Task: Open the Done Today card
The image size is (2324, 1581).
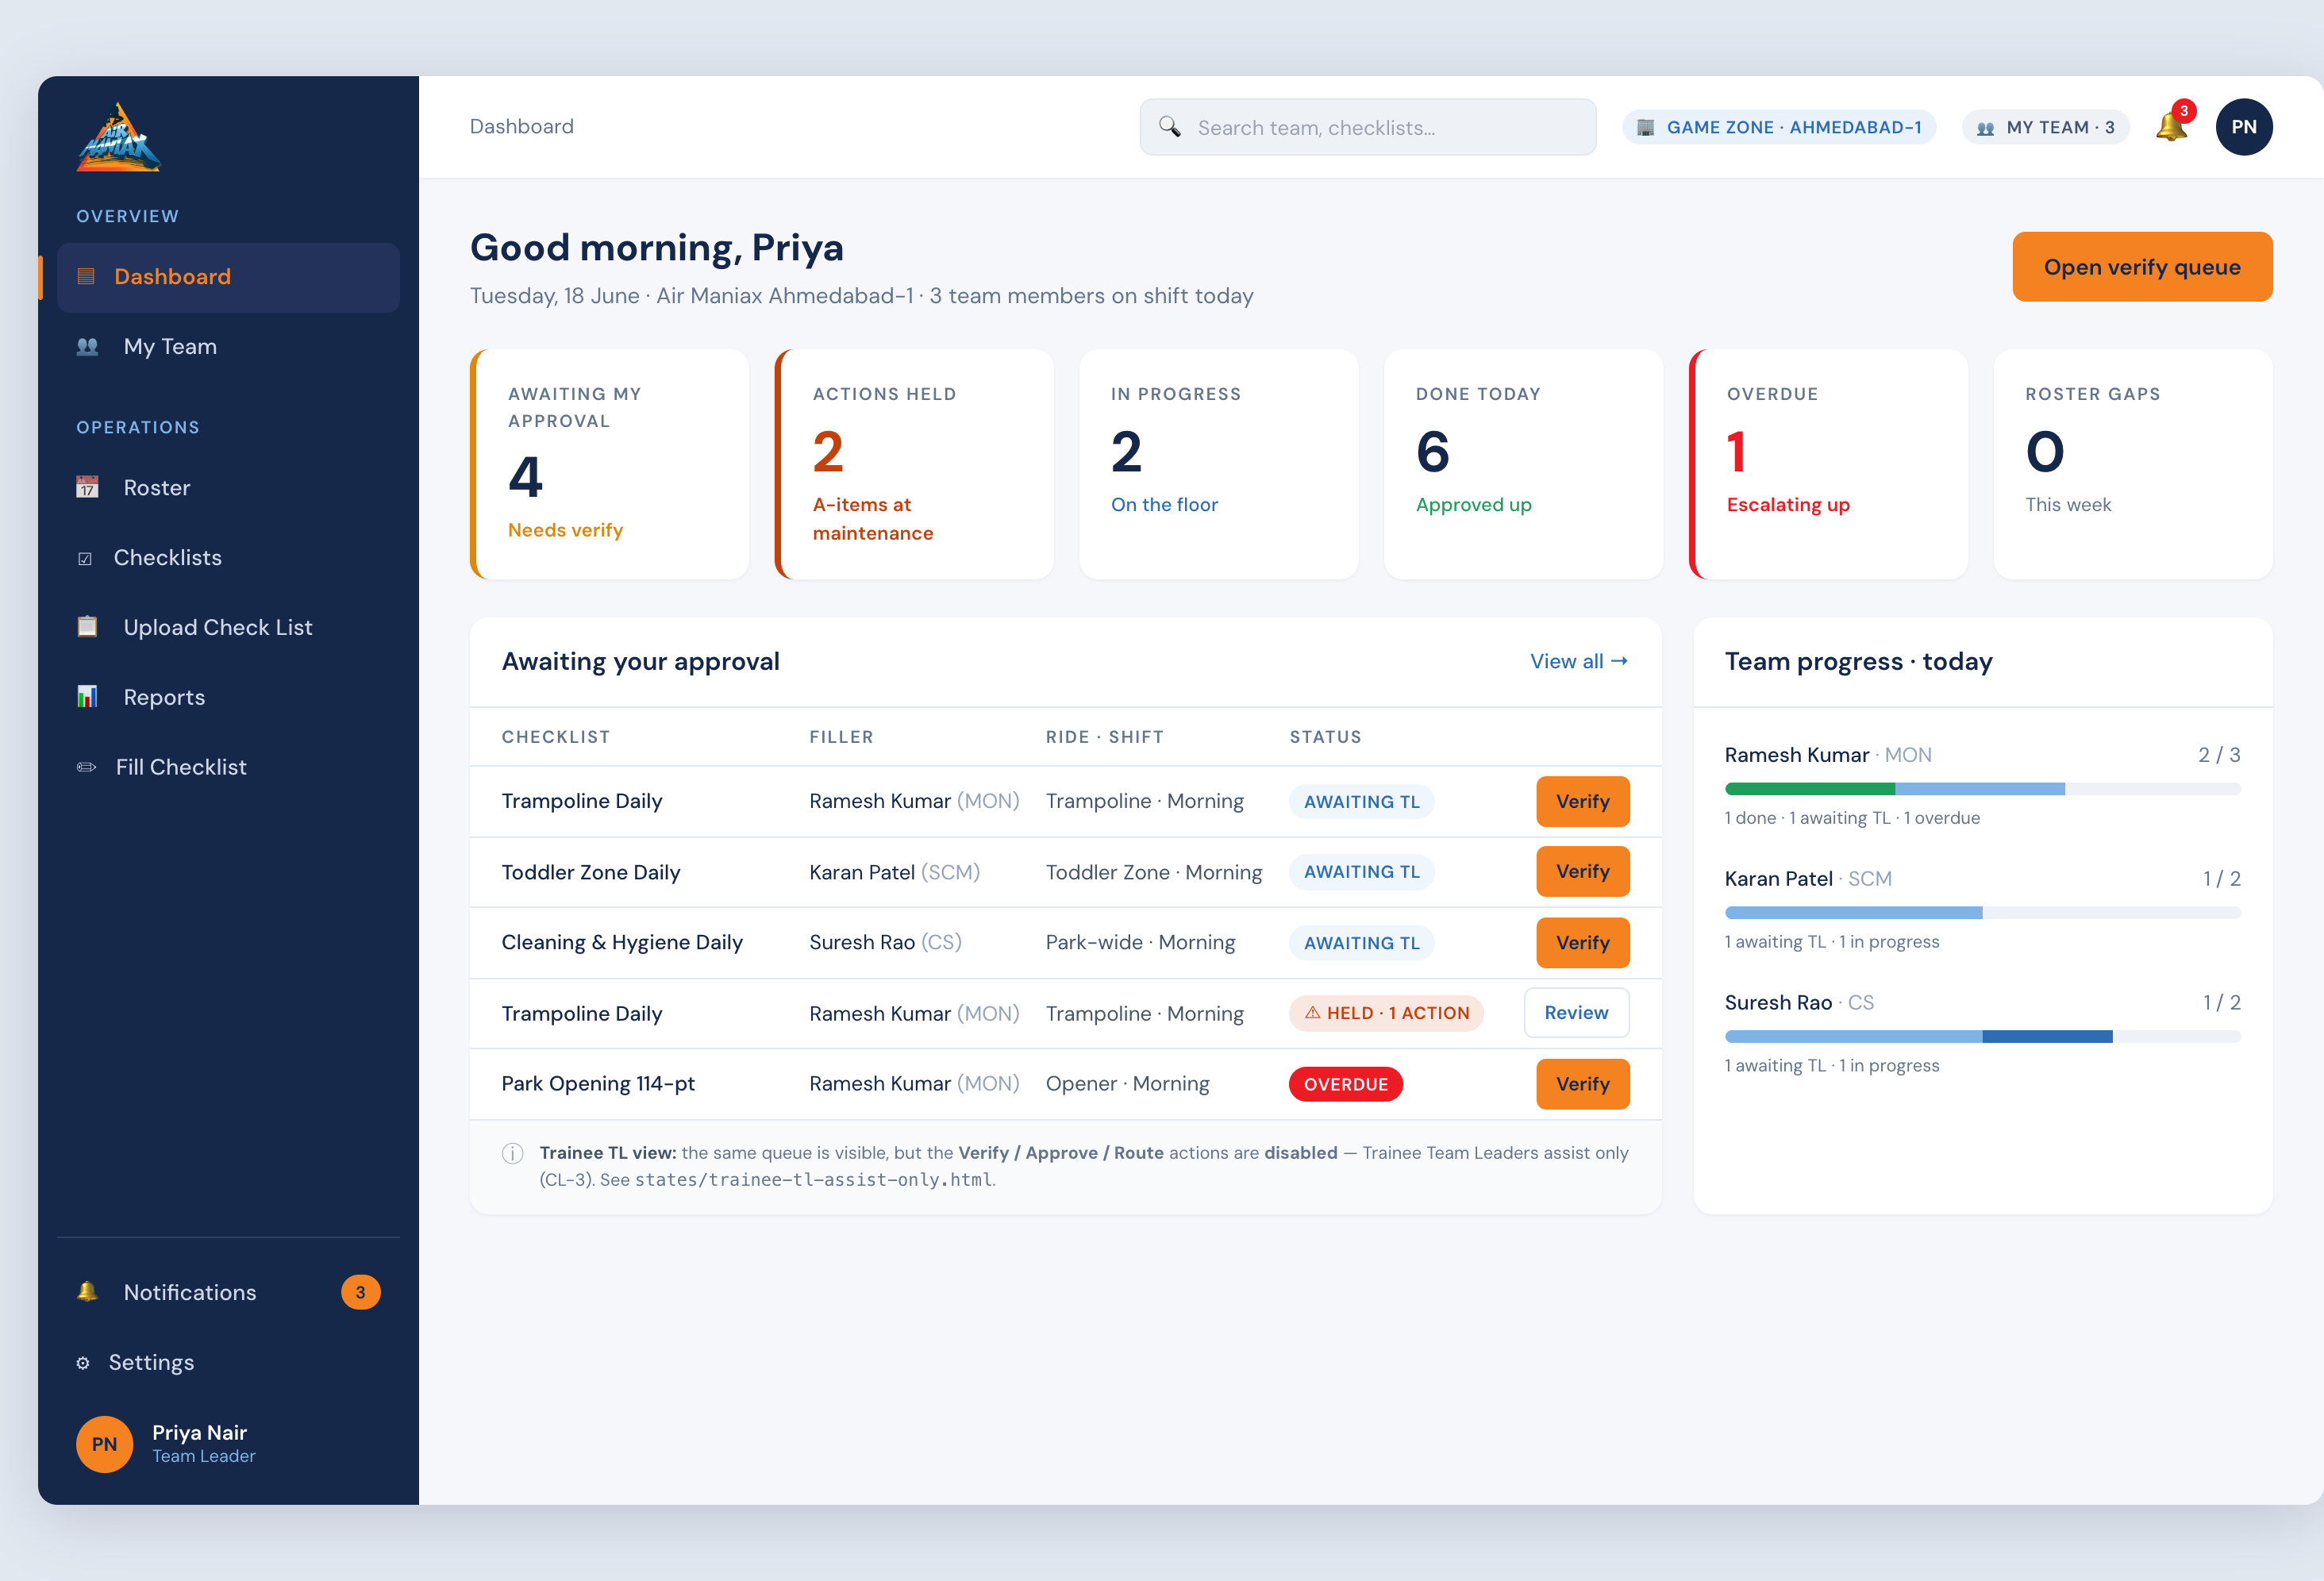Action: 1523,464
